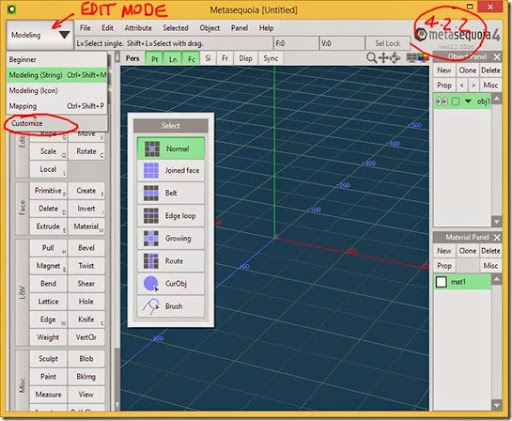Viewport: 512px width, 421px height.
Task: Click the magnifier zoom icon in viewport toolbar
Action: pos(371,58)
